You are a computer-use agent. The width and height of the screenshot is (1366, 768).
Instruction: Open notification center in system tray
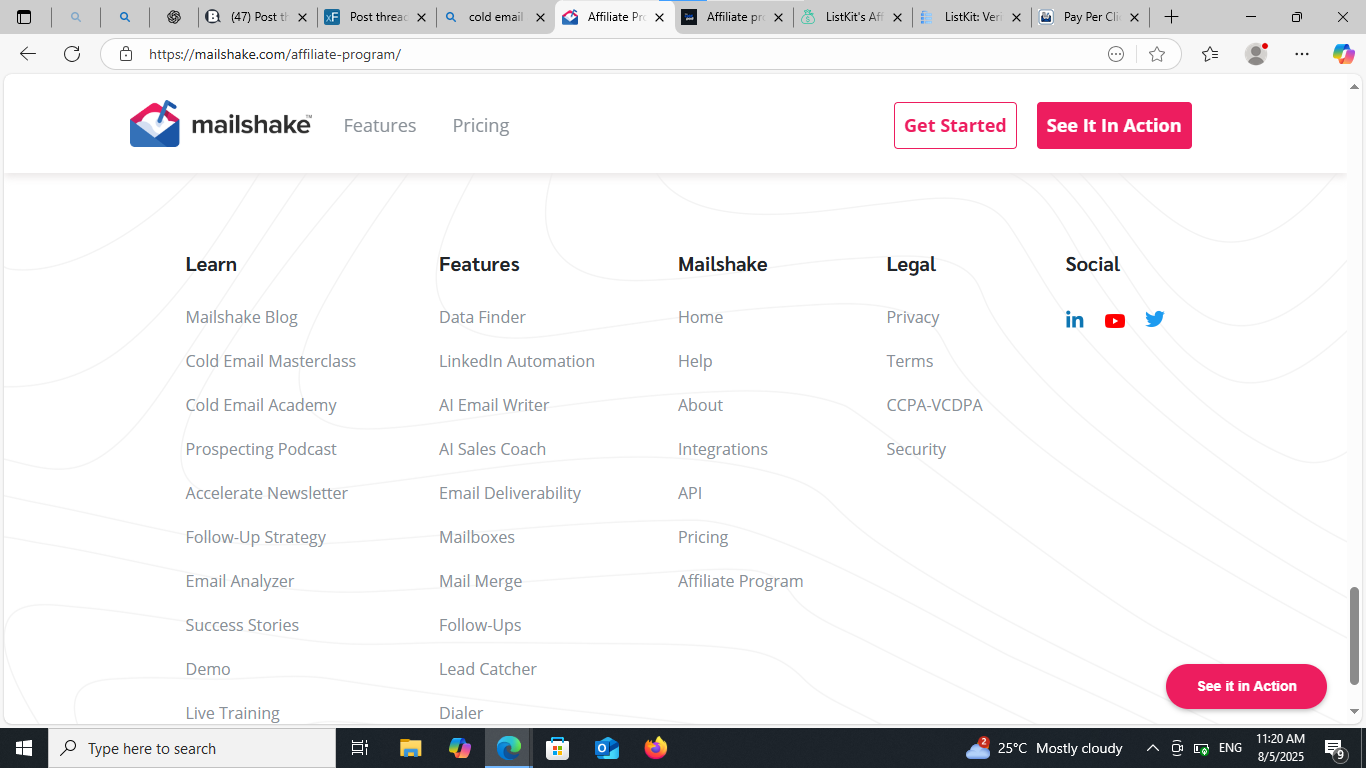[x=1335, y=748]
